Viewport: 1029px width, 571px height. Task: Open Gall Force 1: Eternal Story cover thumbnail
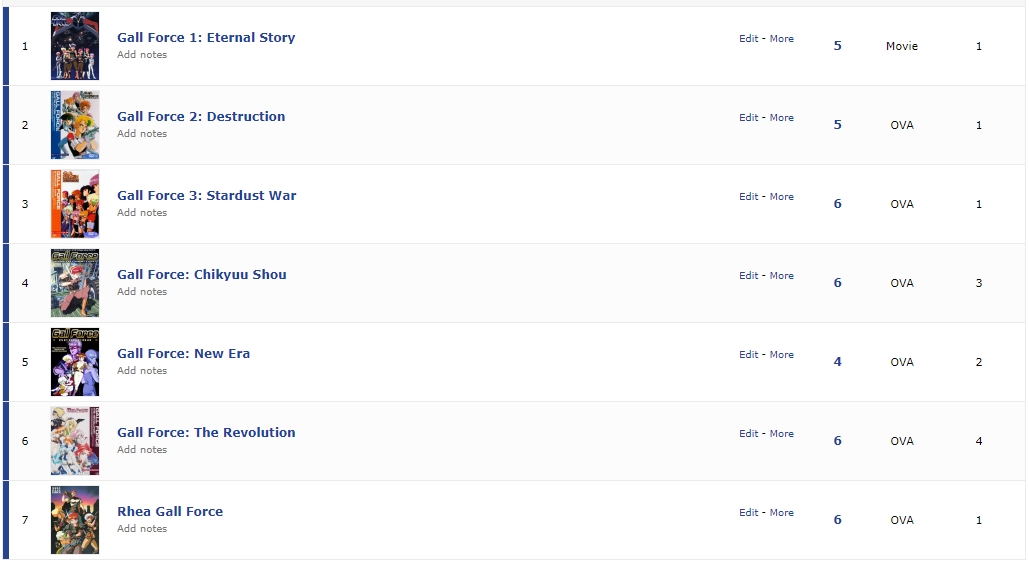(75, 46)
